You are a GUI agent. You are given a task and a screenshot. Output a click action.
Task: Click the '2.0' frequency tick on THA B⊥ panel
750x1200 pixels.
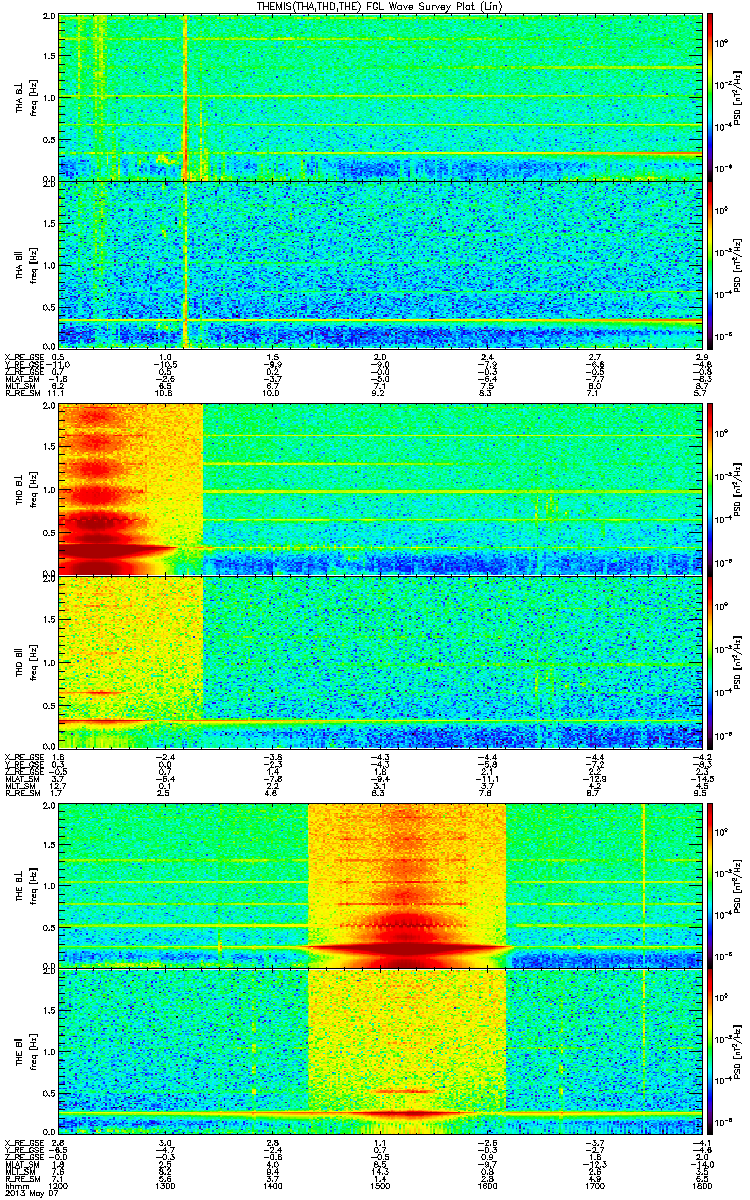(x=50, y=17)
